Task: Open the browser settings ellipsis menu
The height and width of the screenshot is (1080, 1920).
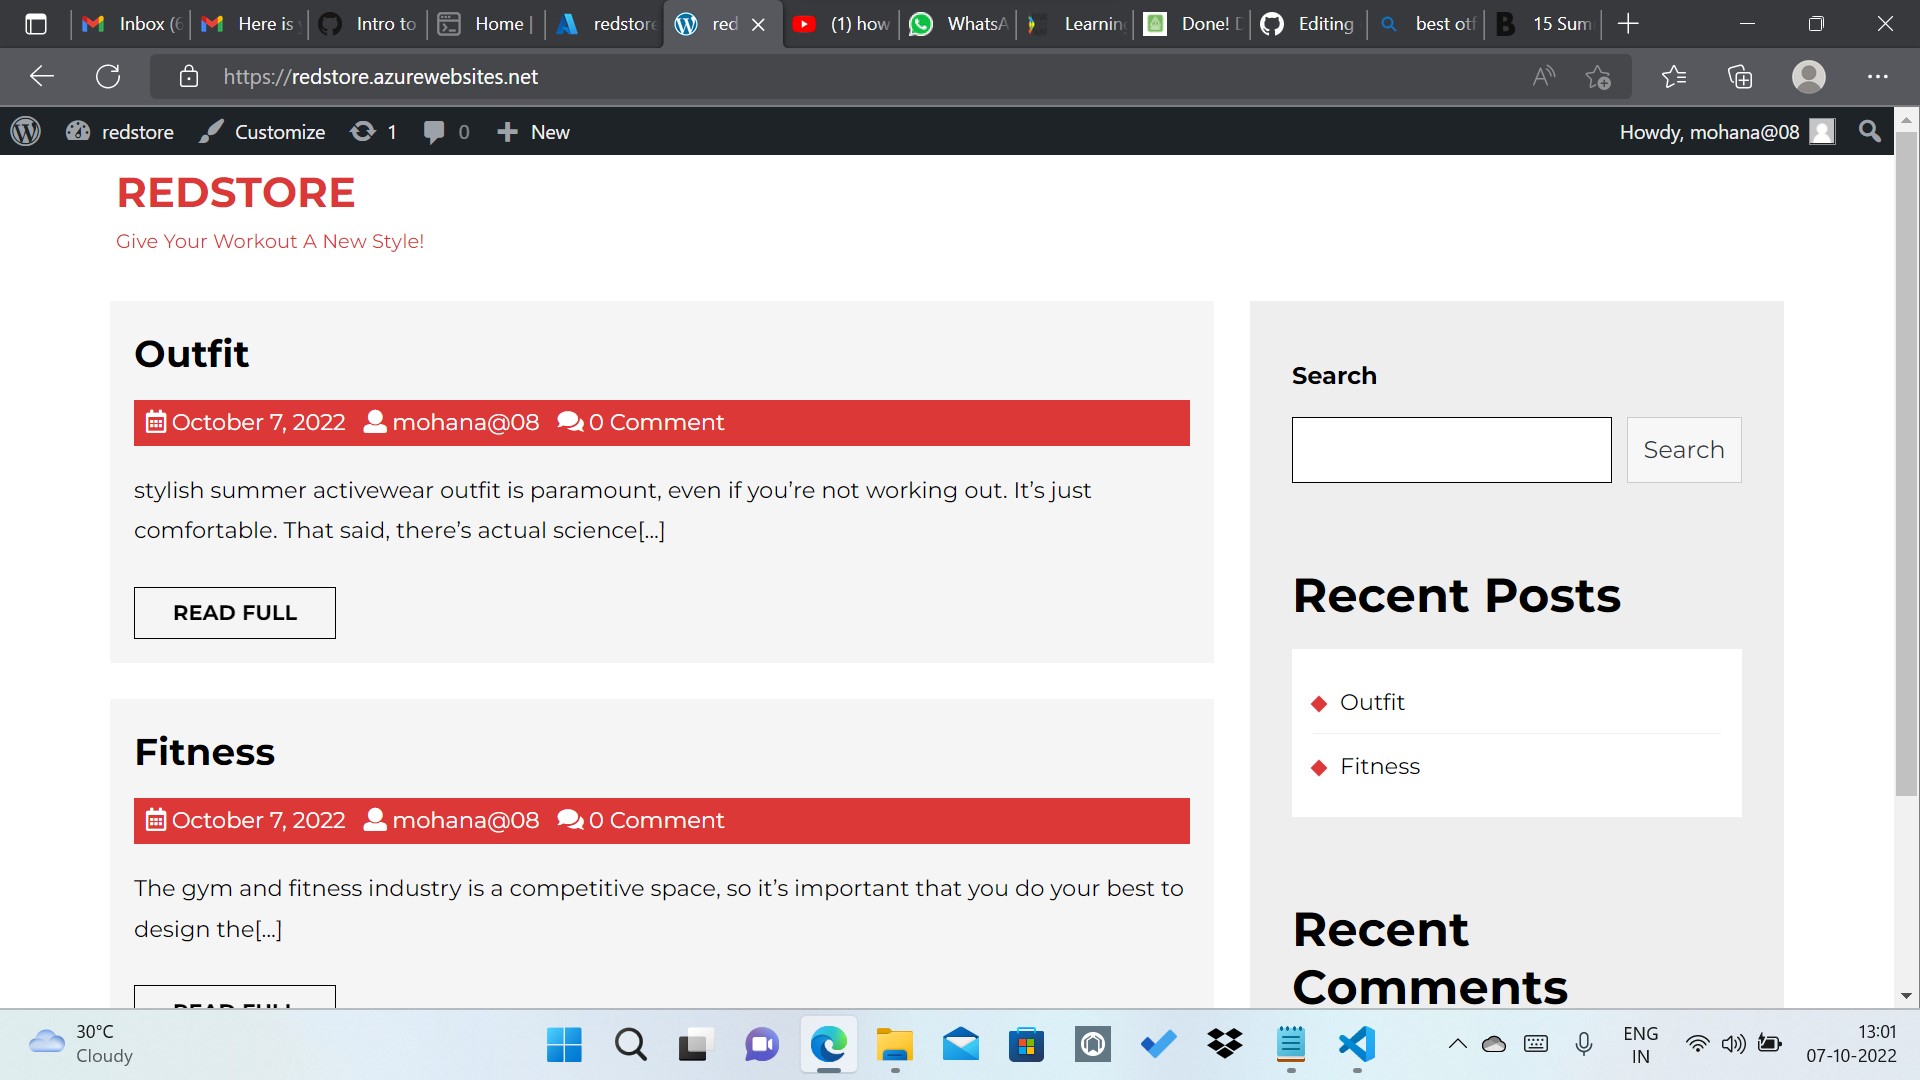Action: [1879, 76]
